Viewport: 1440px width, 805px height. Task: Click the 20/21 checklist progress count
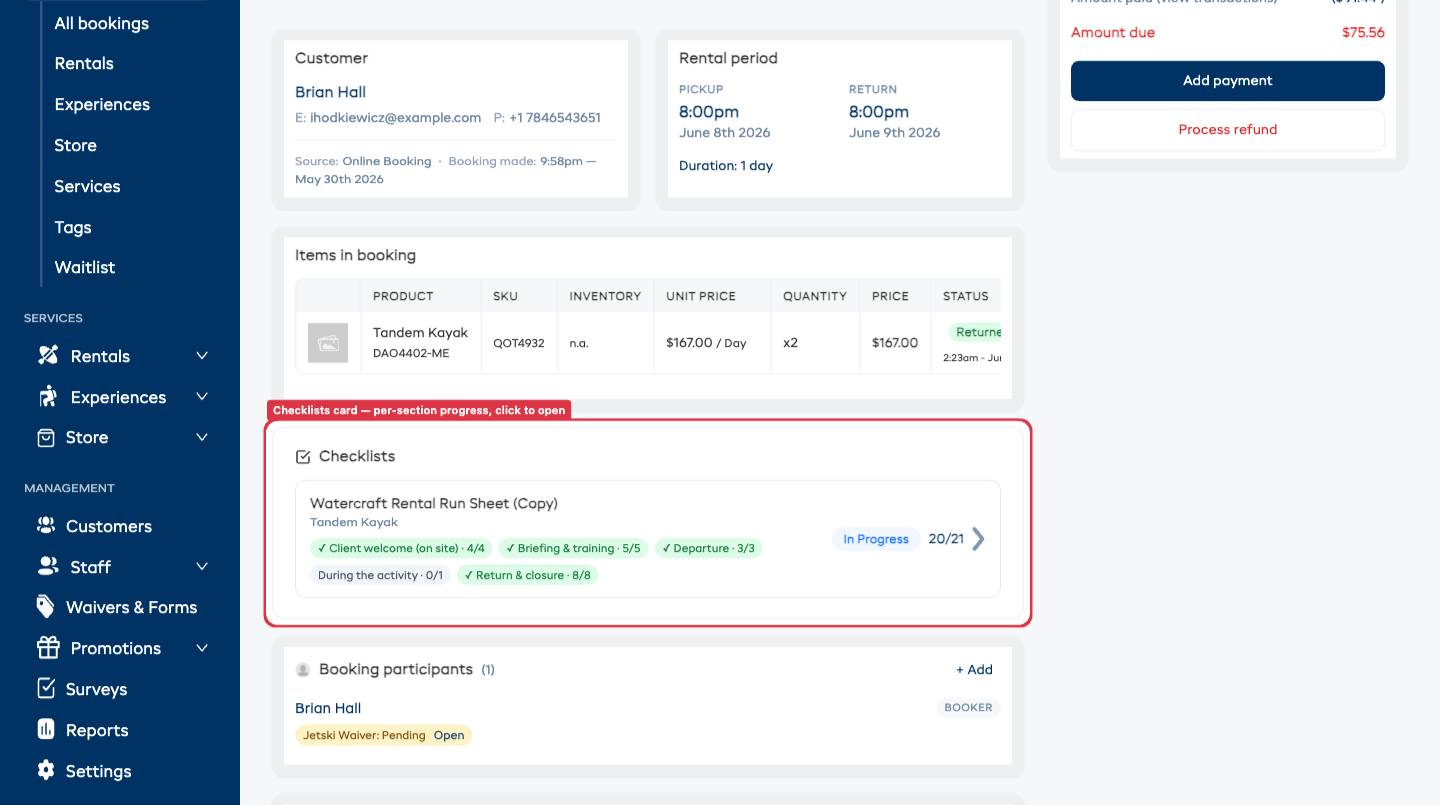946,539
